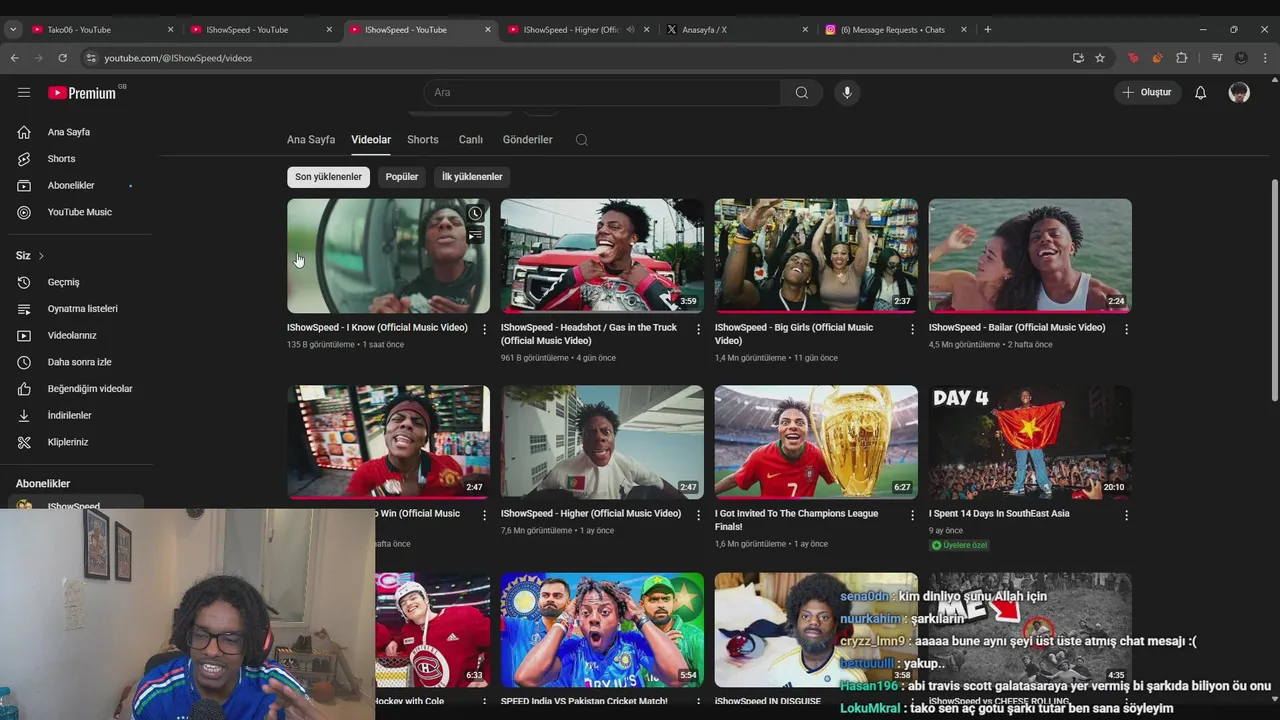Open Klipleriniz in sidebar
This screenshot has width=1280, height=720.
point(68,442)
